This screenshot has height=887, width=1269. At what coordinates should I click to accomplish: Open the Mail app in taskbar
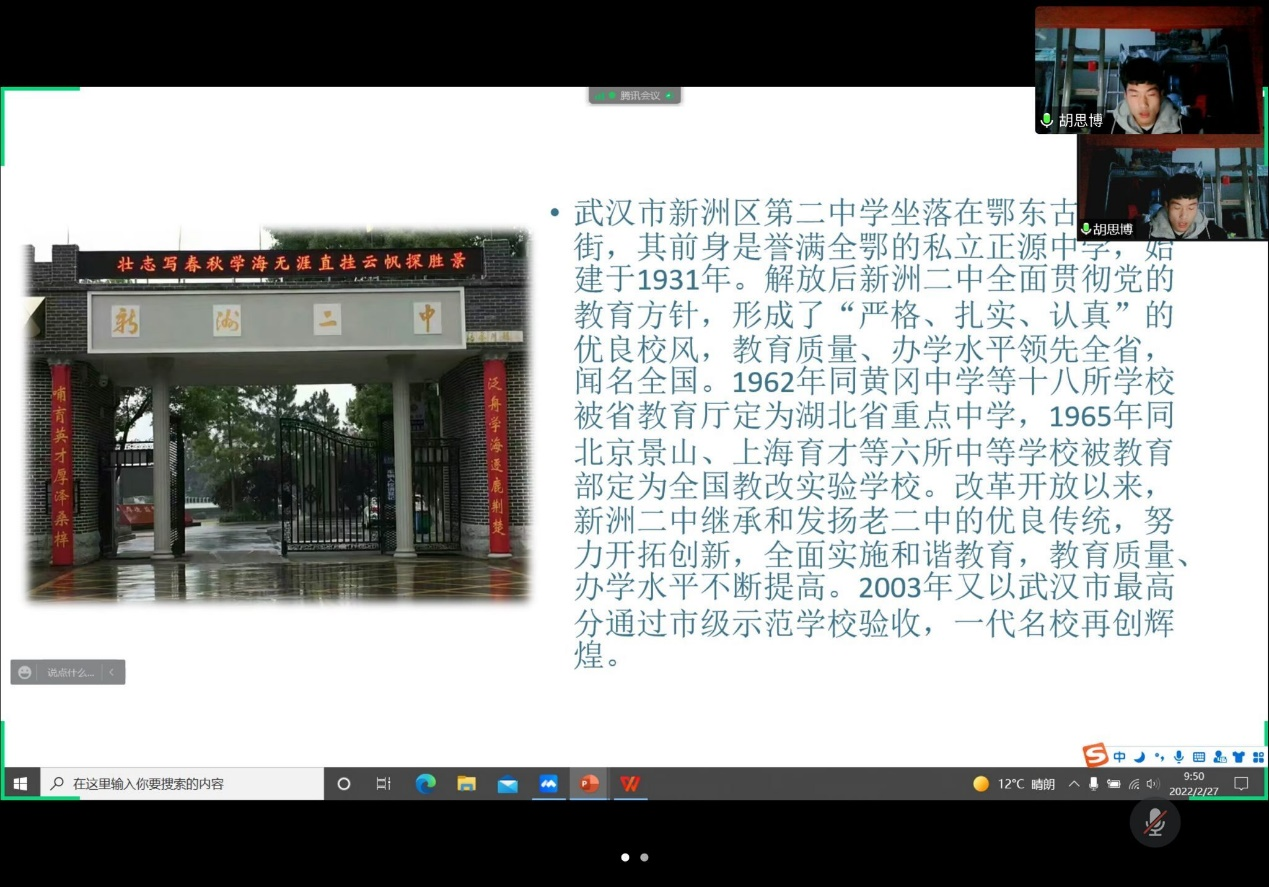pyautogui.click(x=507, y=784)
